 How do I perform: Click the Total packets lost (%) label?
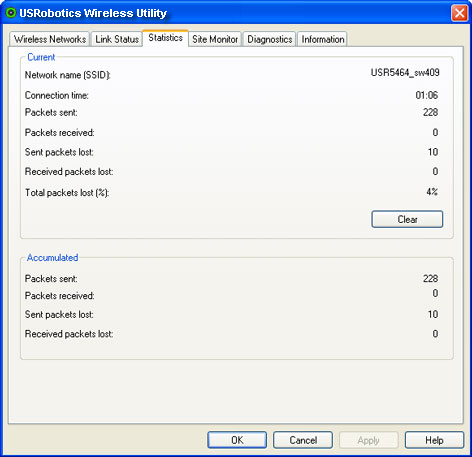coord(67,193)
